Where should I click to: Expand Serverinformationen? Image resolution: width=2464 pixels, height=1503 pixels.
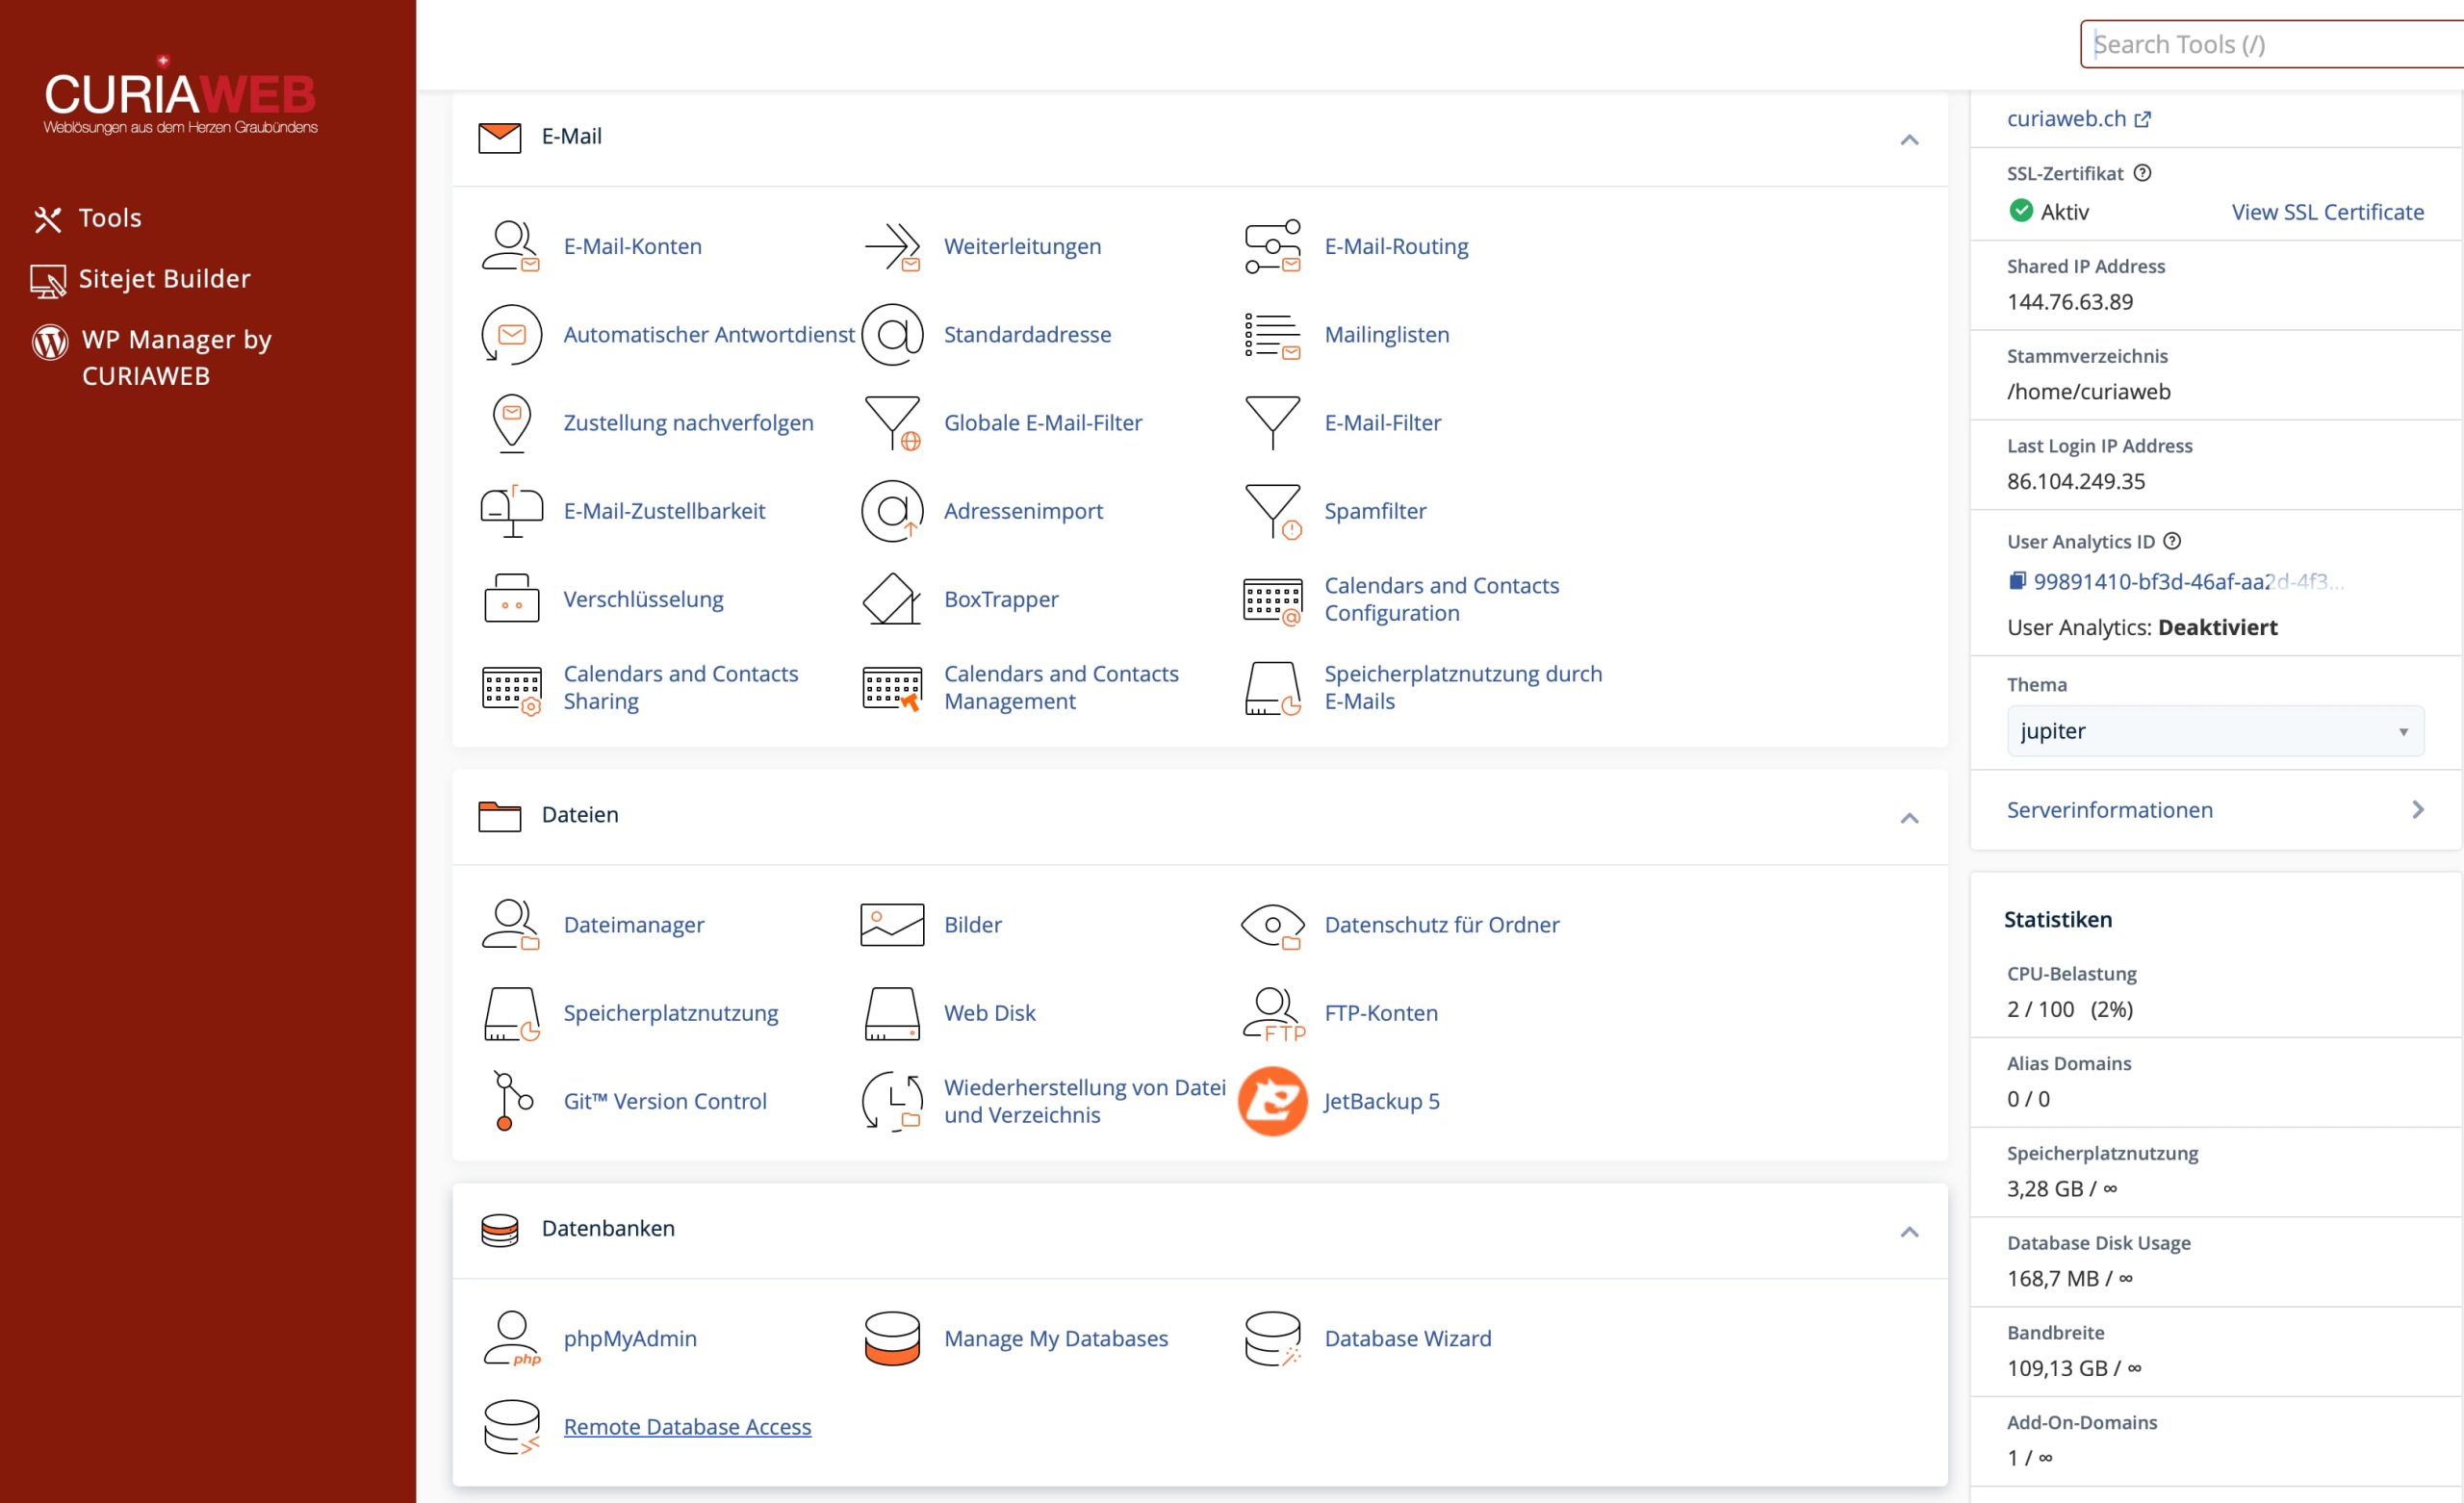coord(2215,810)
